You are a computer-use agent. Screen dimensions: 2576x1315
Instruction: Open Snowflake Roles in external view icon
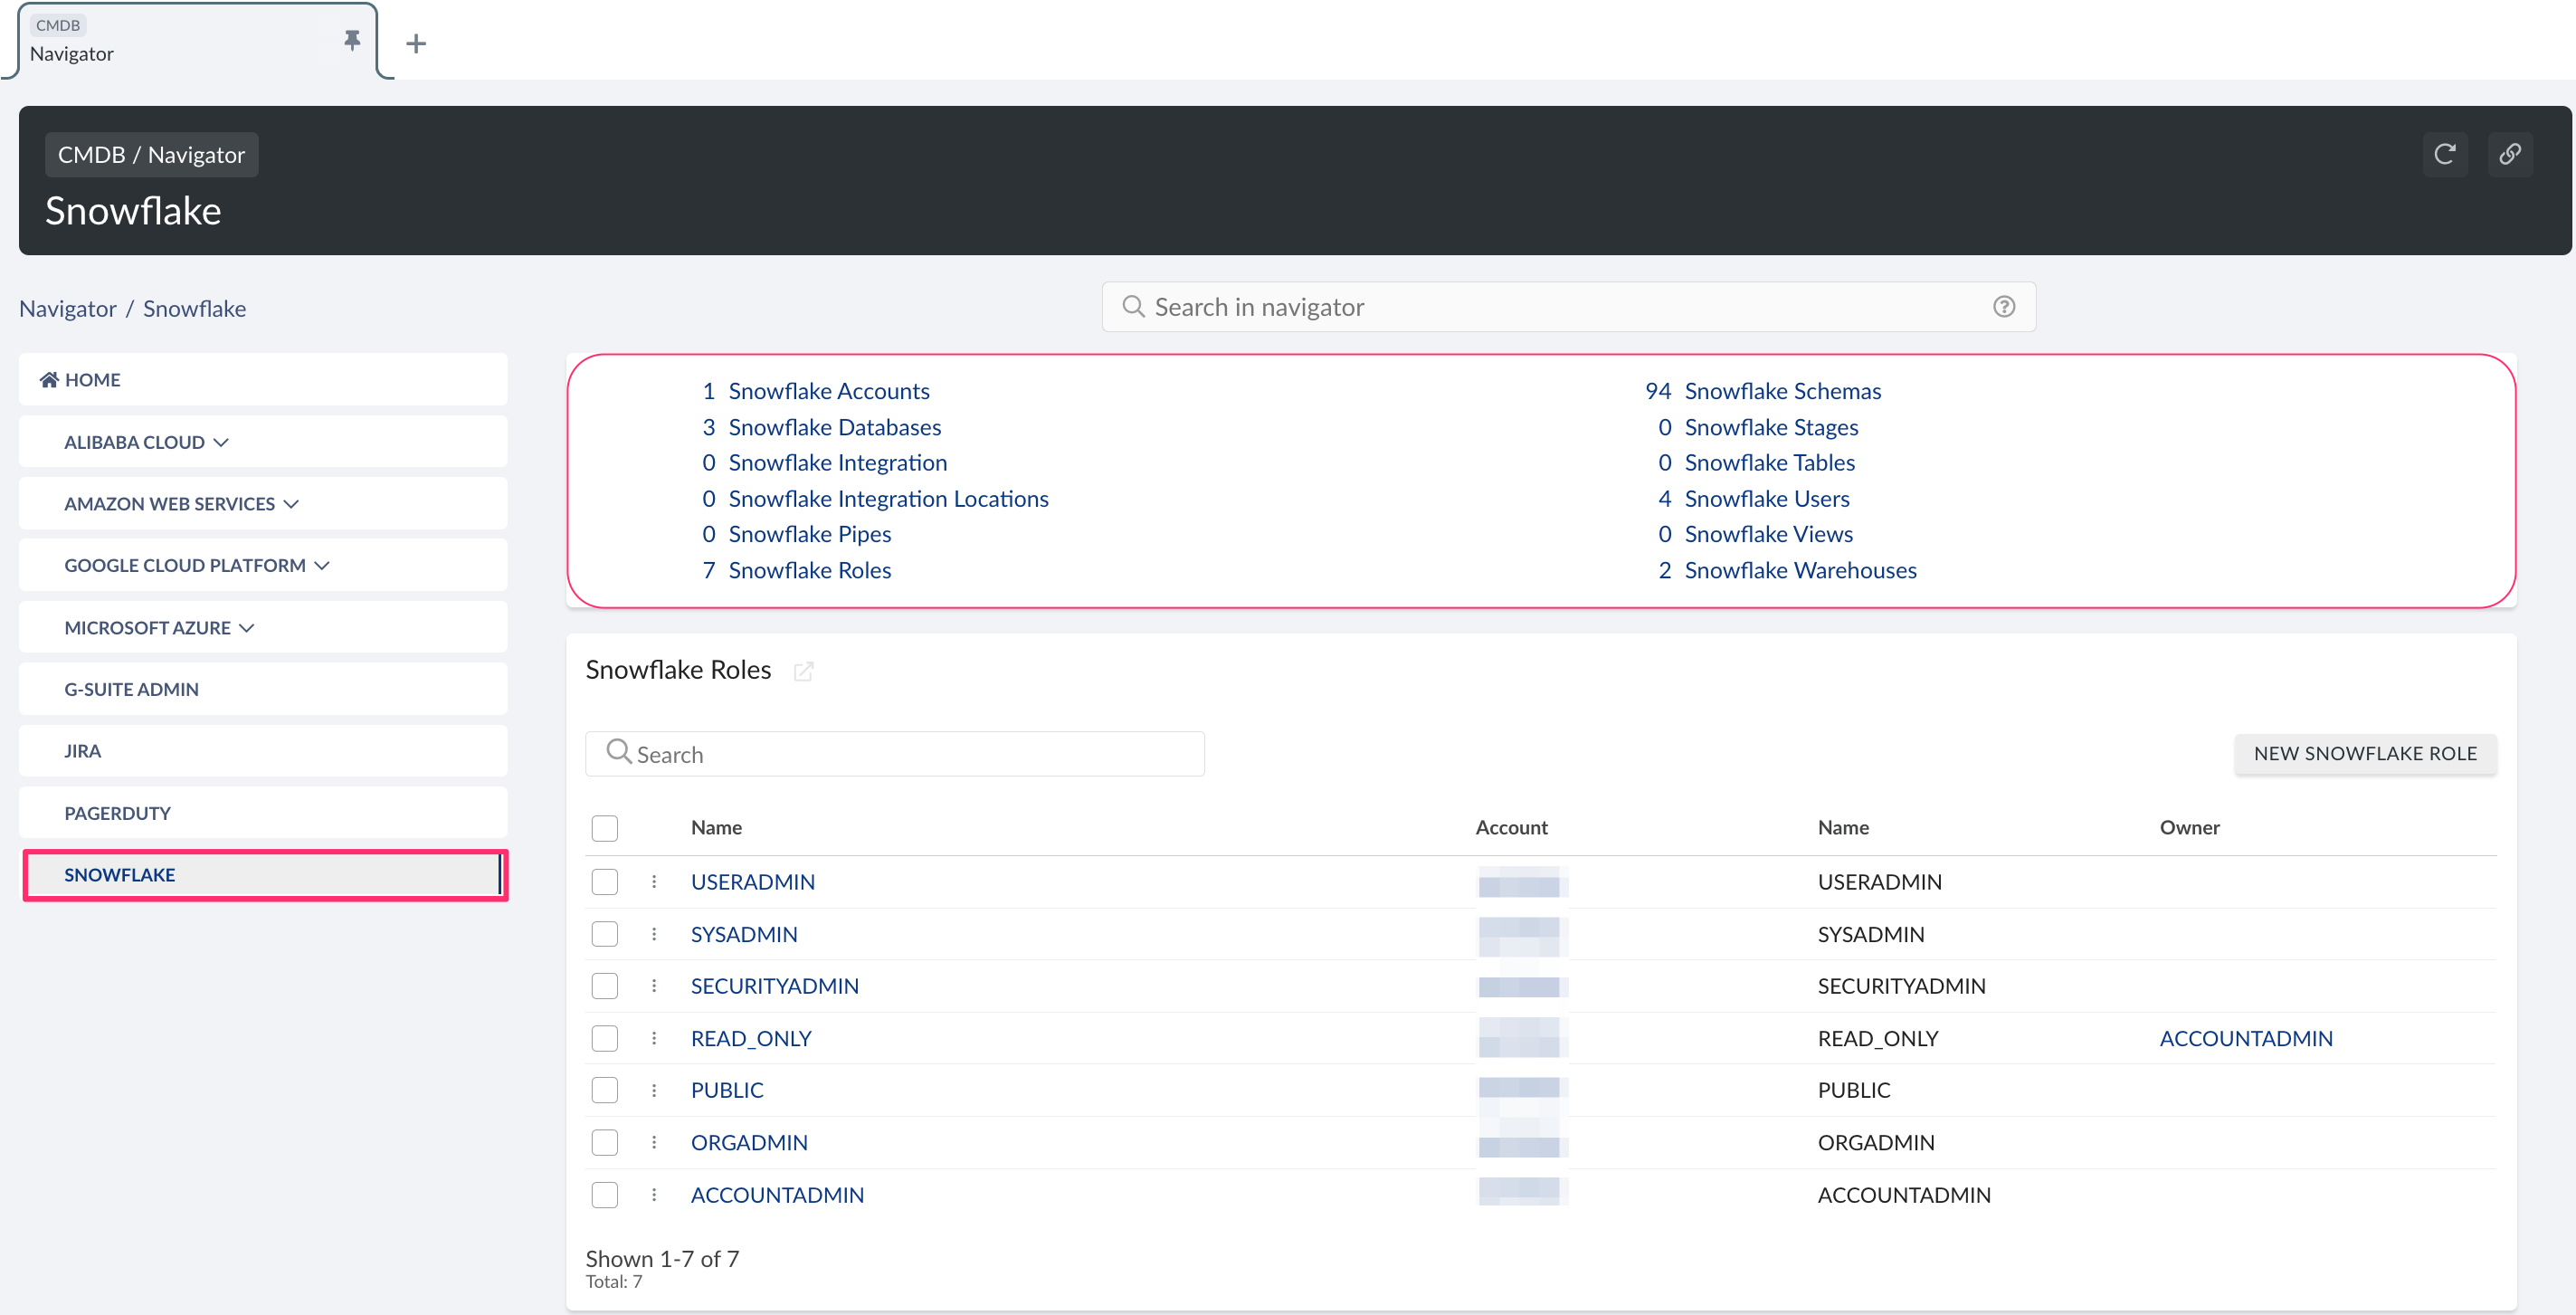tap(803, 671)
